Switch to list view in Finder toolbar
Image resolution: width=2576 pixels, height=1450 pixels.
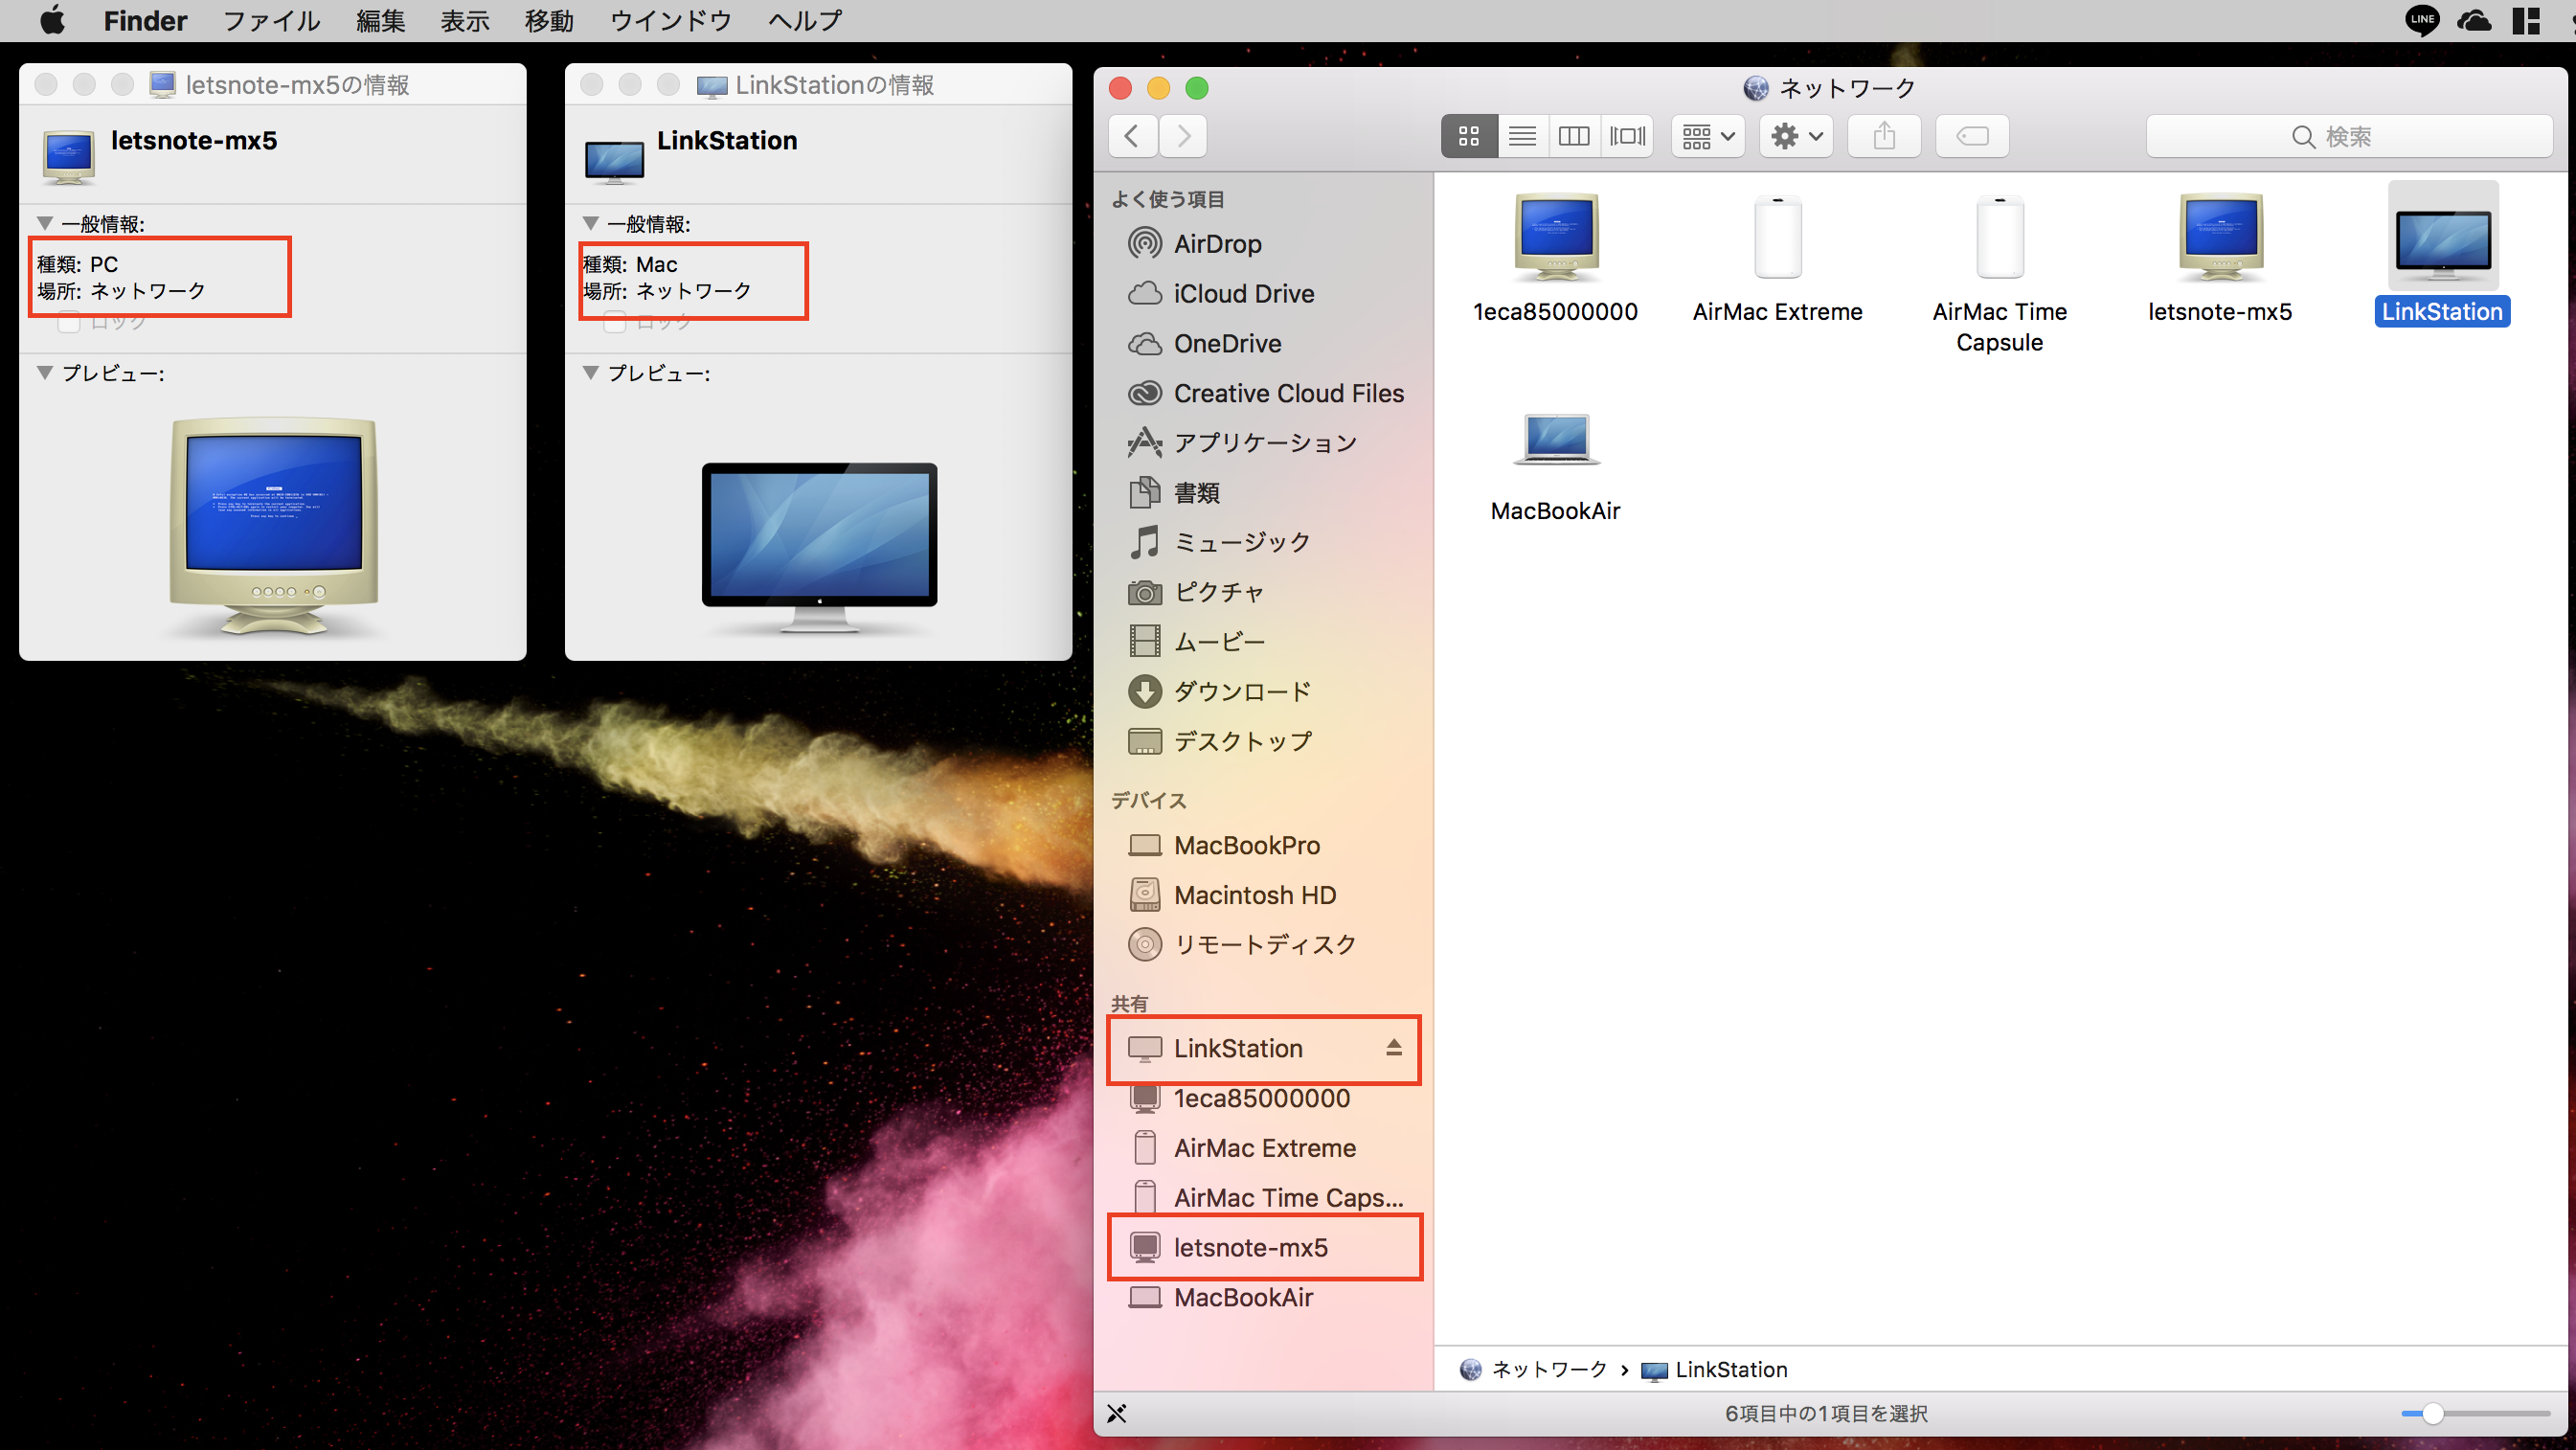pos(1522,136)
